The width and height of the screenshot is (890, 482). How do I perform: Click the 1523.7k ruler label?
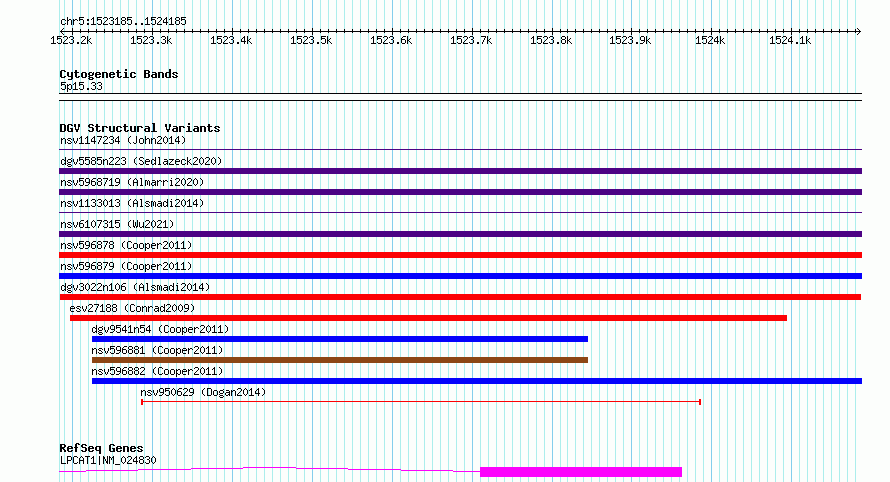tap(471, 40)
